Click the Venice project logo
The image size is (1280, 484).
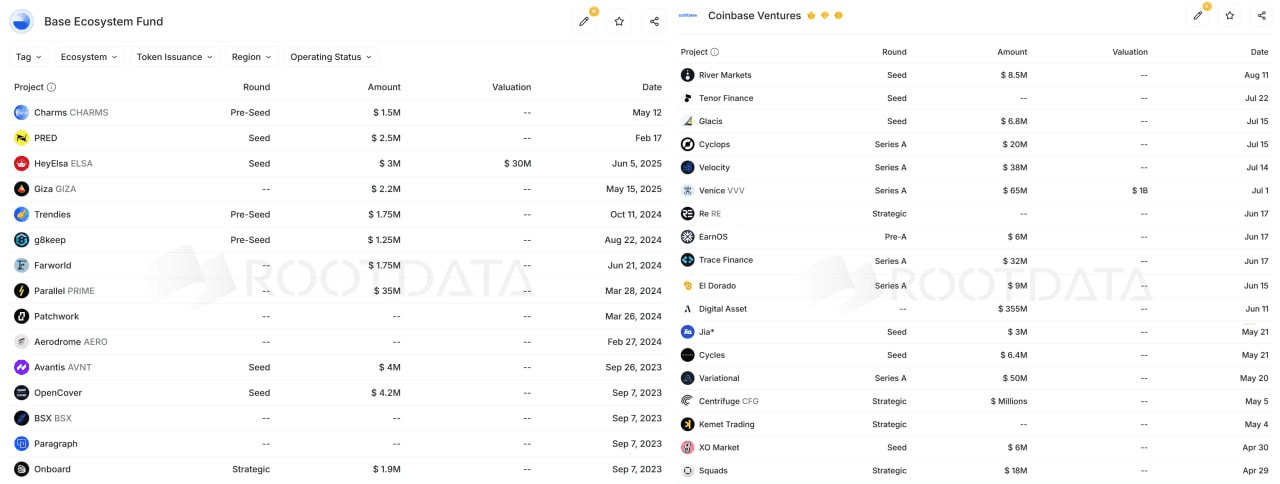[x=688, y=191]
